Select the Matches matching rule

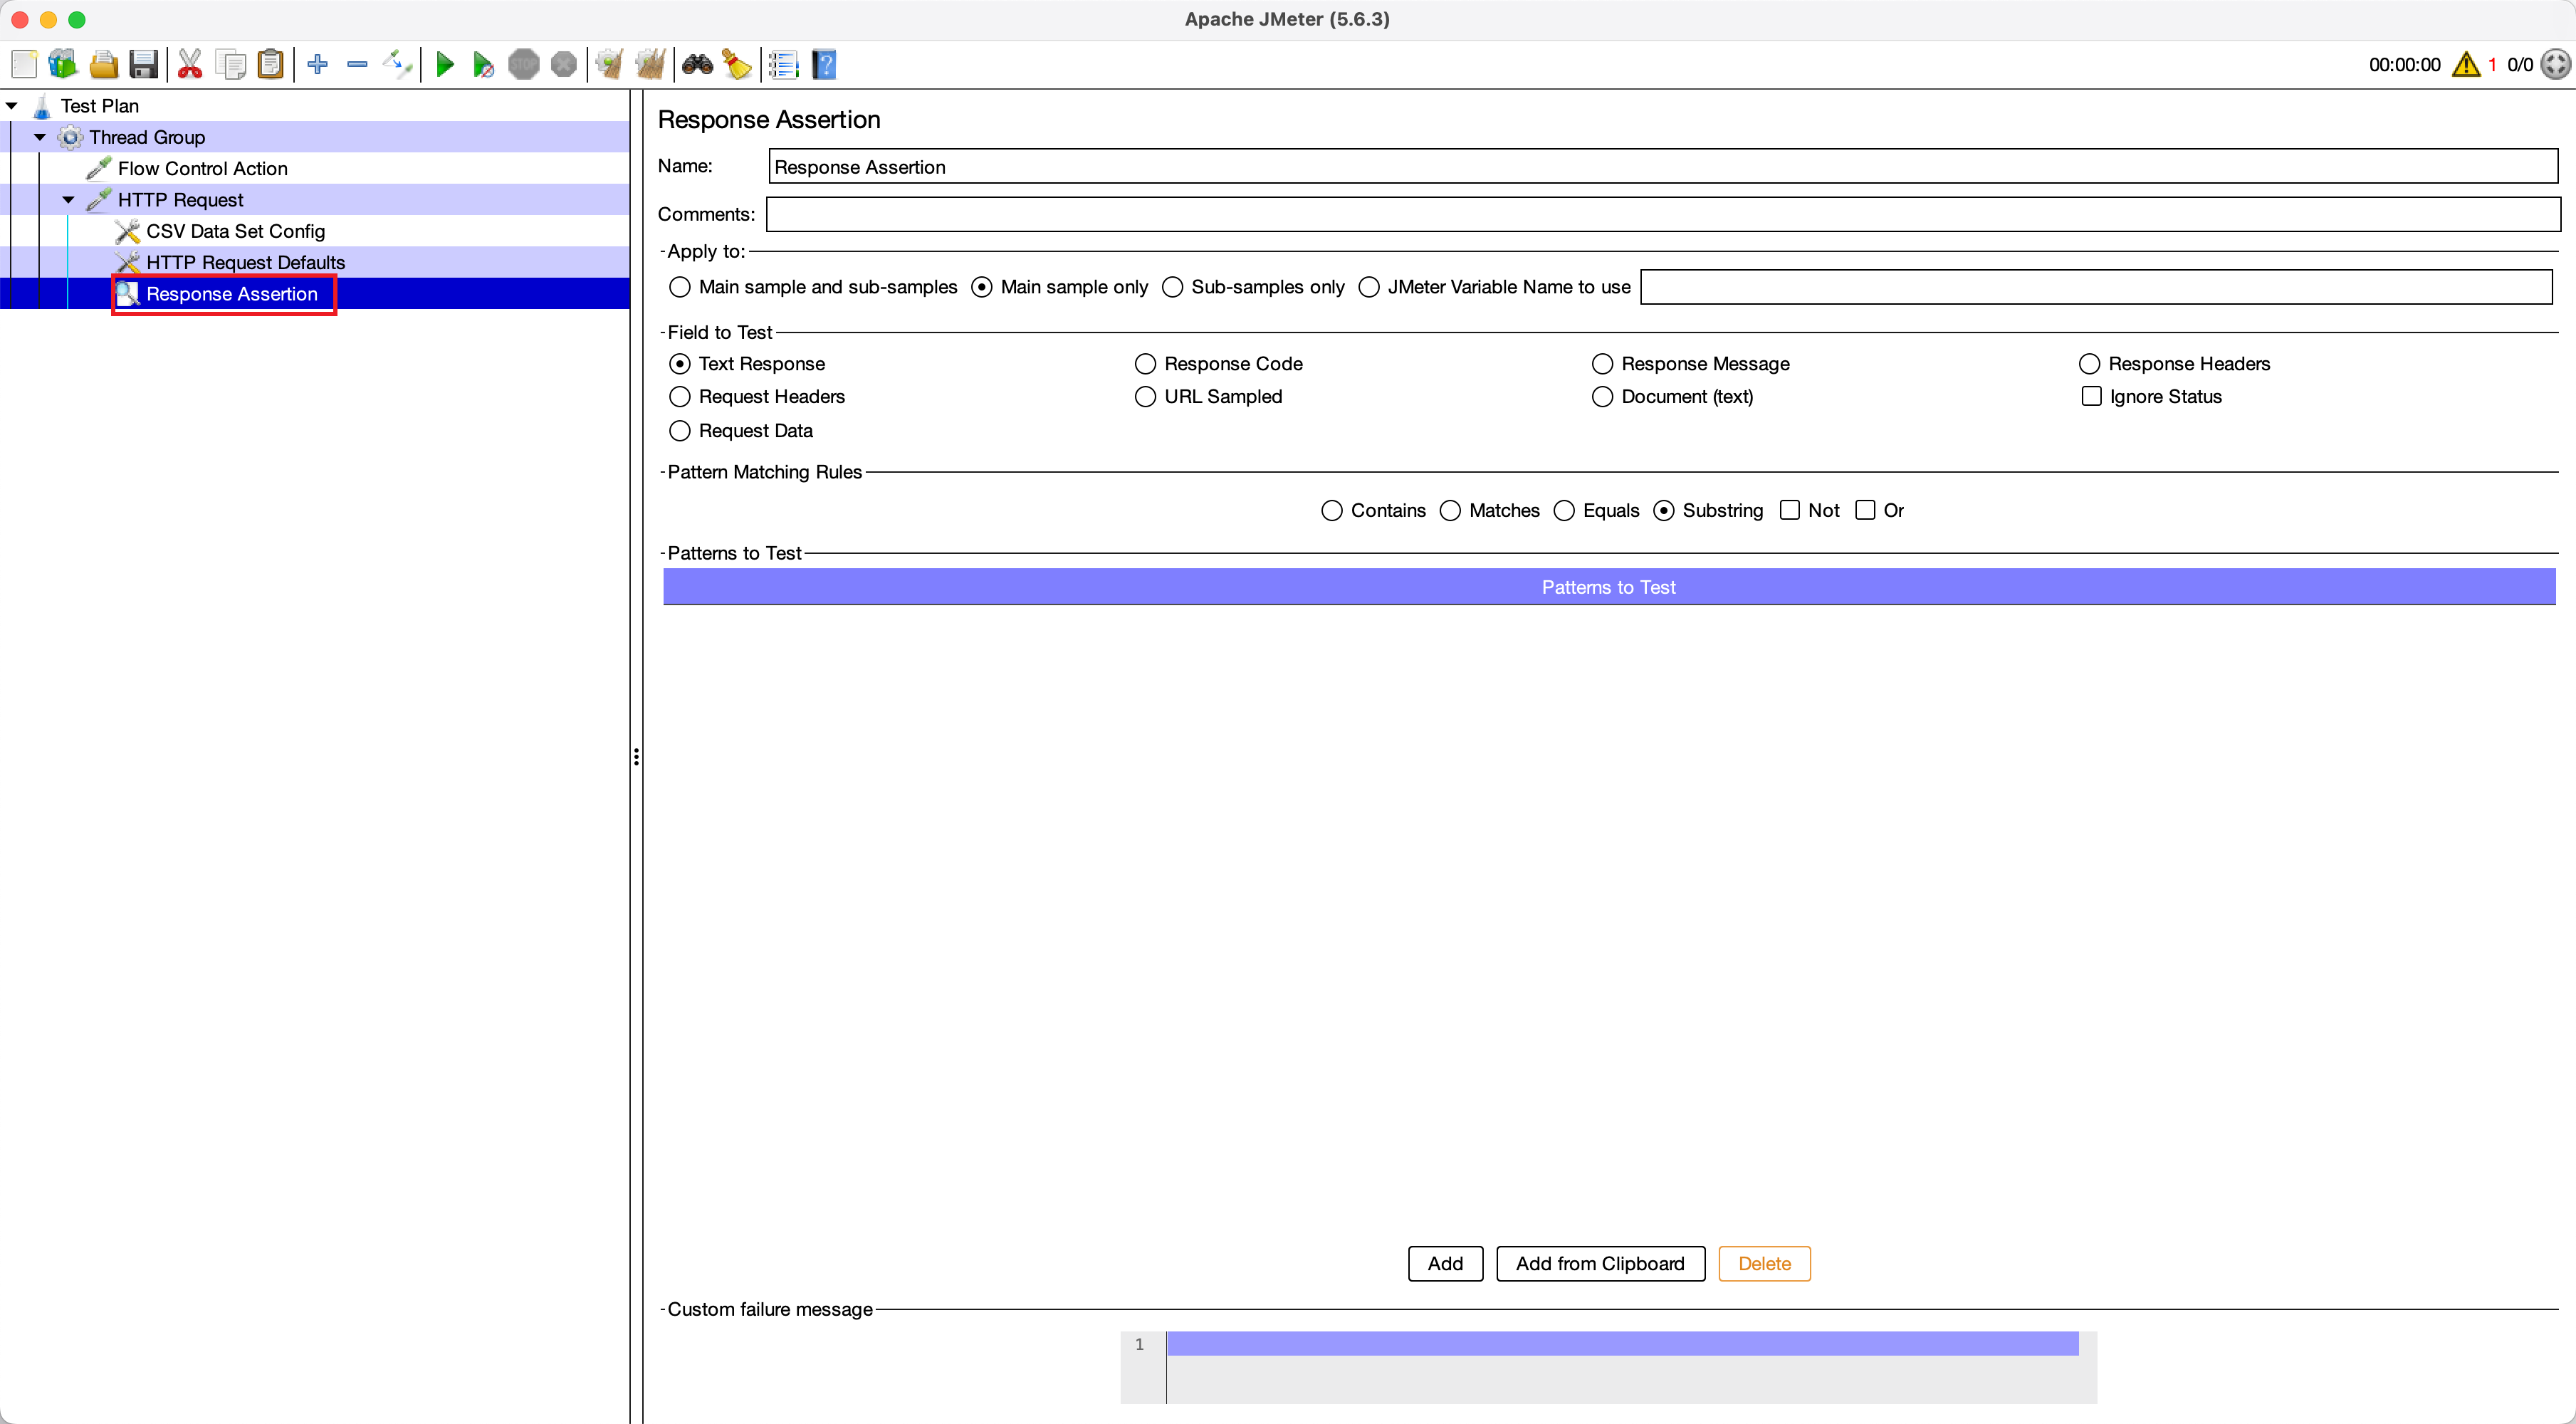pos(1450,511)
